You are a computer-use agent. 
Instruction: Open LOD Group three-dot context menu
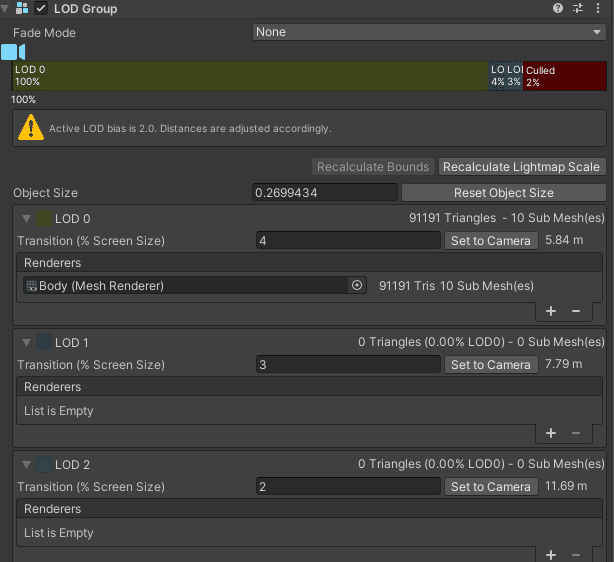pos(598,8)
